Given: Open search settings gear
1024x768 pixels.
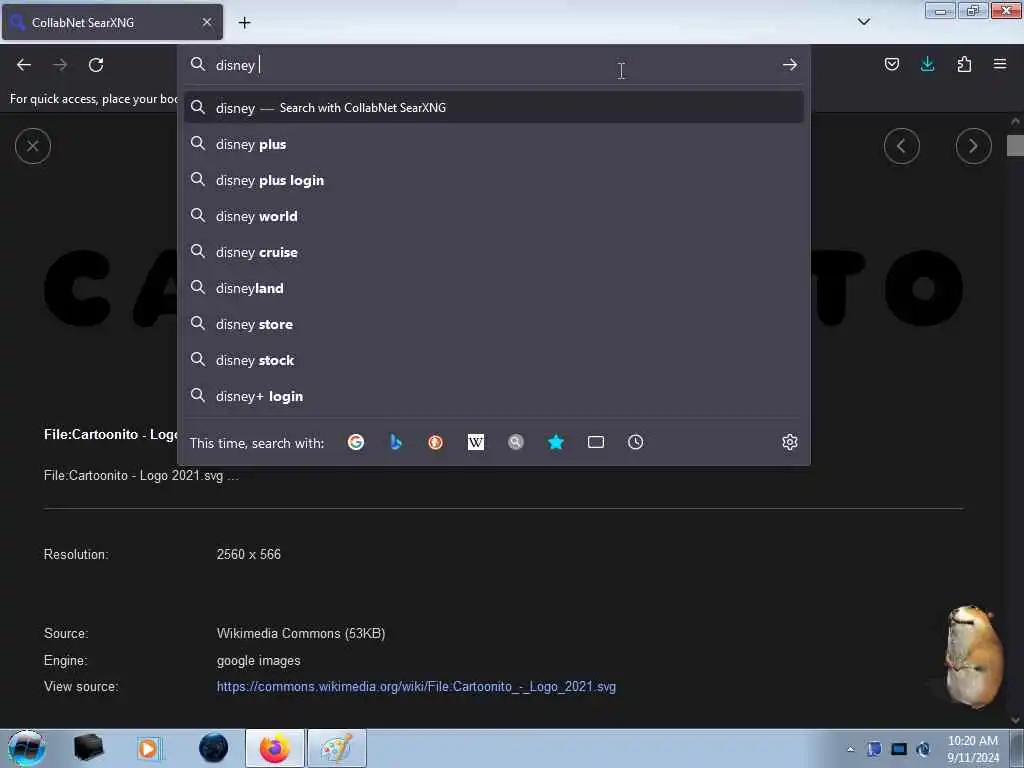Looking at the screenshot, I should coord(790,442).
